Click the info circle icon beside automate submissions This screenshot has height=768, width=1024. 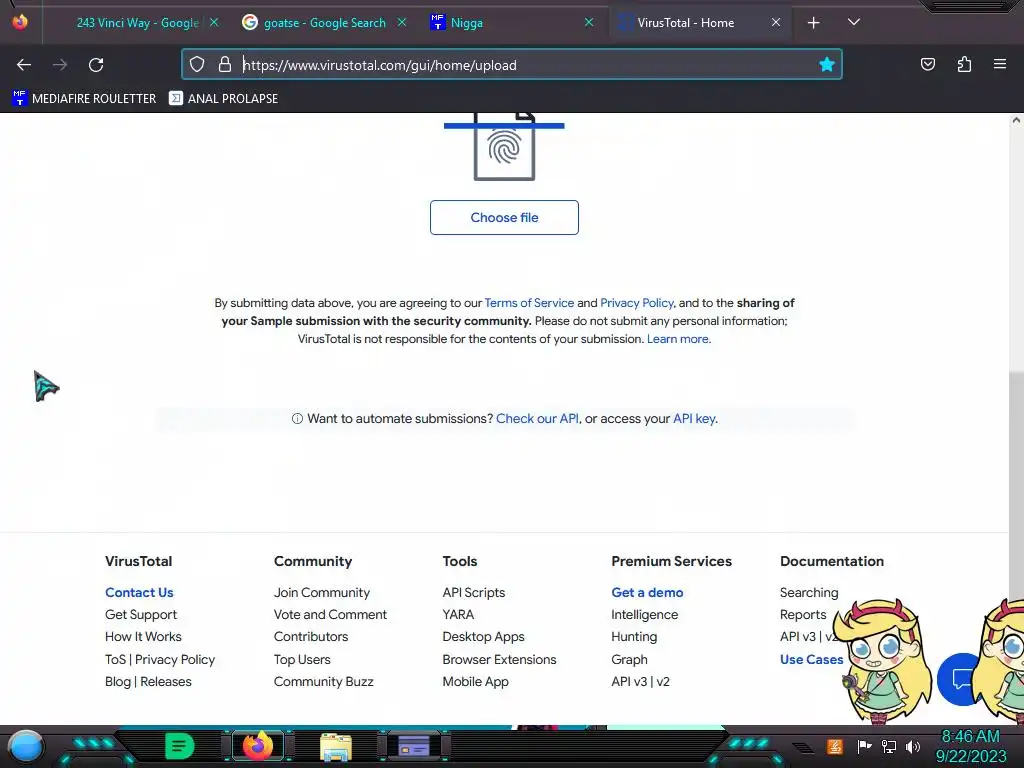(297, 419)
